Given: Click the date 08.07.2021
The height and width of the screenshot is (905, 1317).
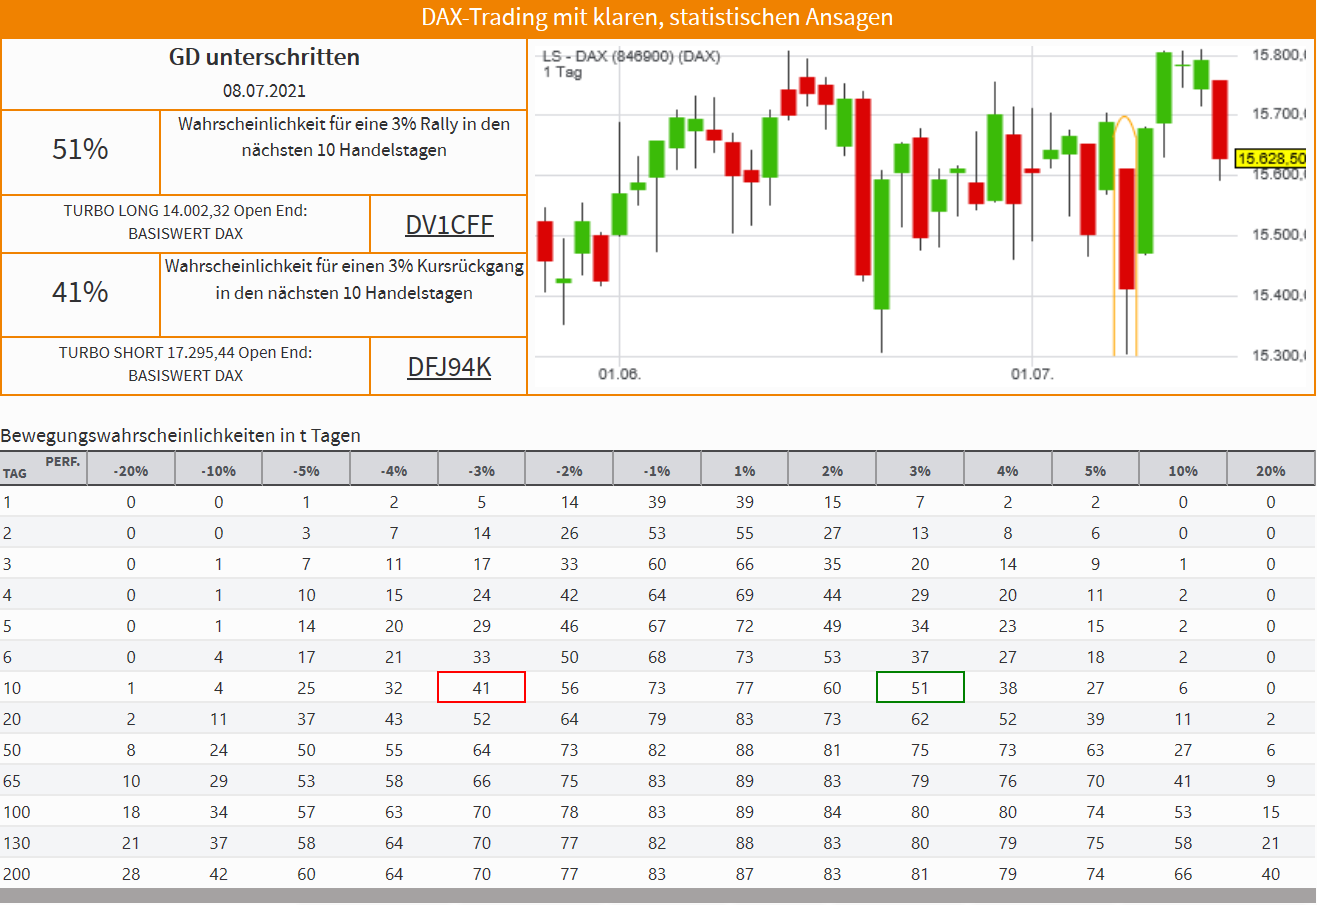Looking at the screenshot, I should tap(264, 91).
